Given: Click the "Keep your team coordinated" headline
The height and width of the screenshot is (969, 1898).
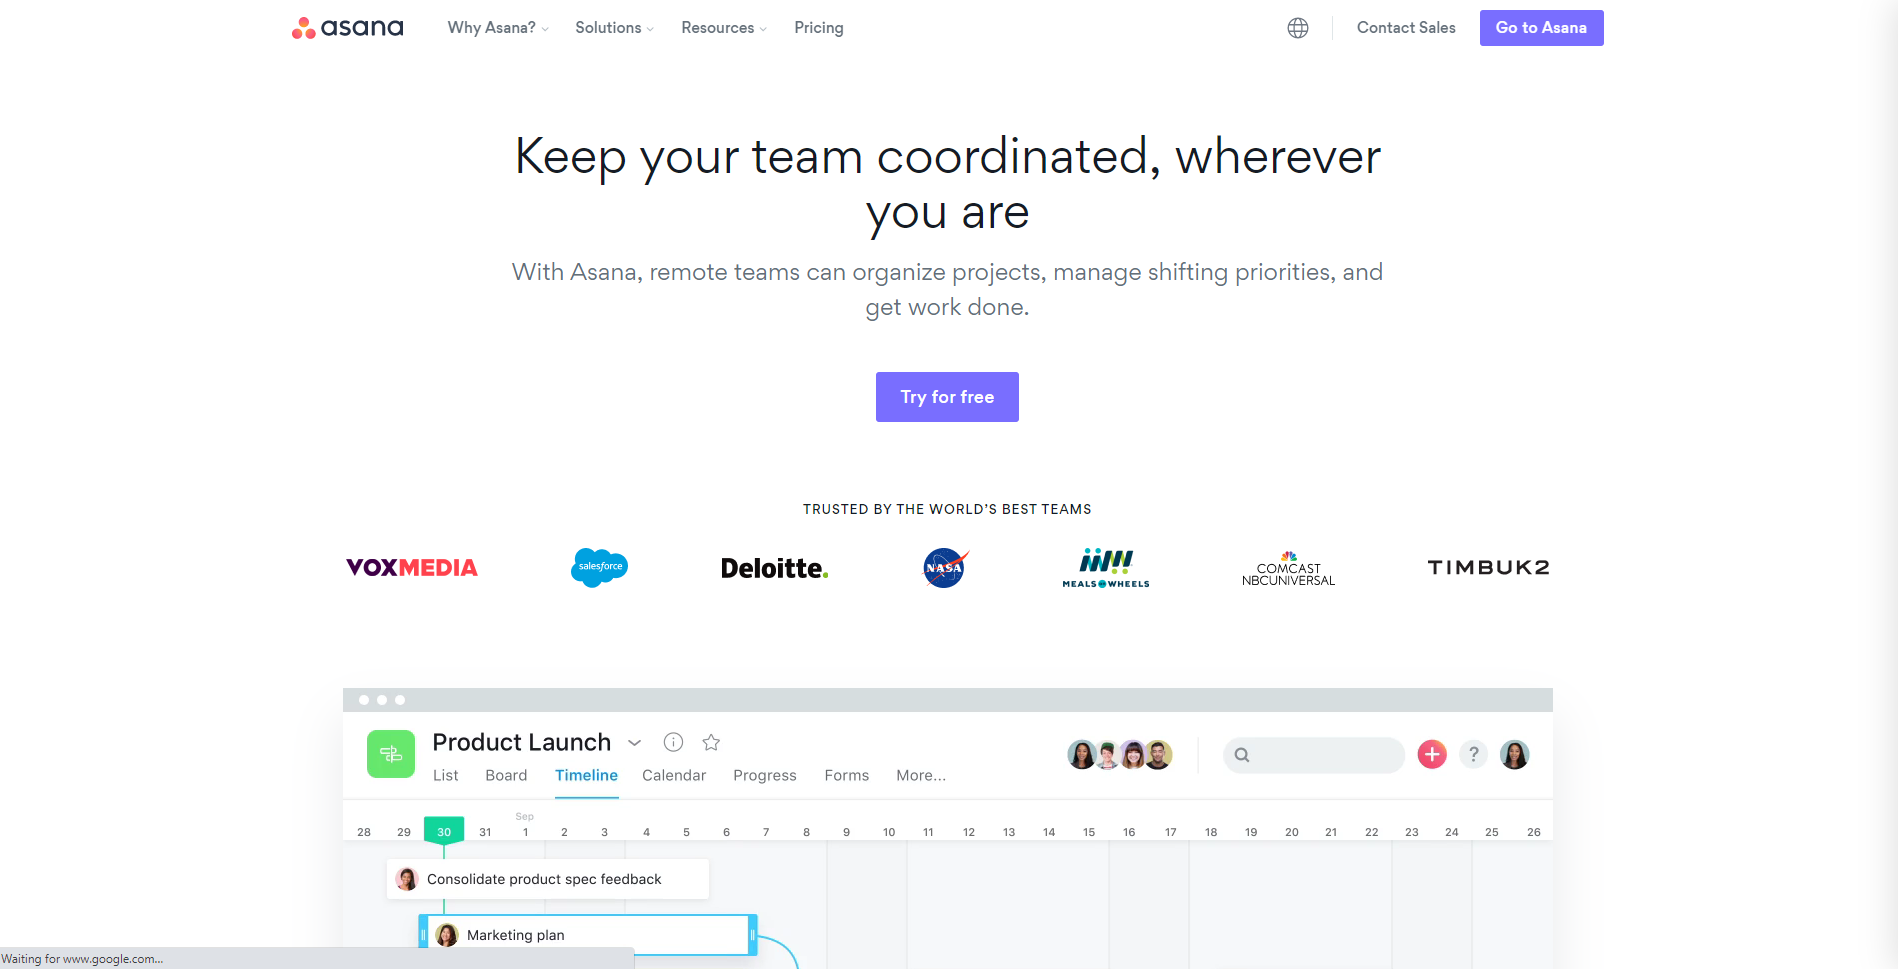Looking at the screenshot, I should tap(947, 184).
